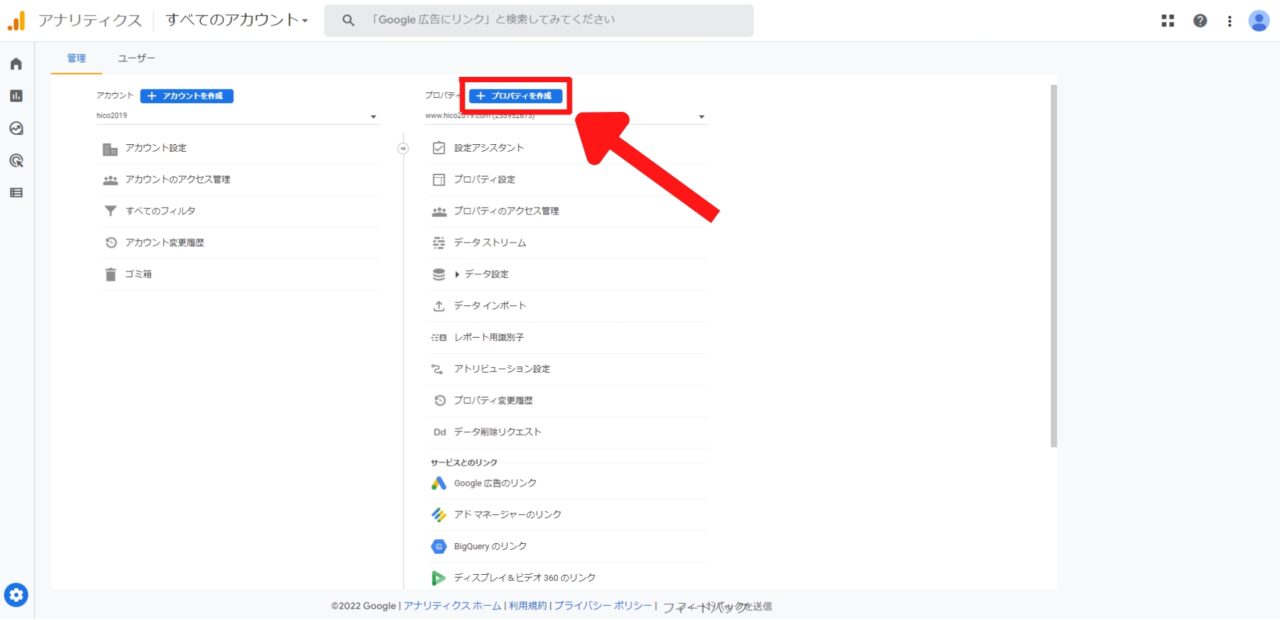1280x620 pixels.
Task: Open the Explore icon in sidebar
Action: coord(16,128)
